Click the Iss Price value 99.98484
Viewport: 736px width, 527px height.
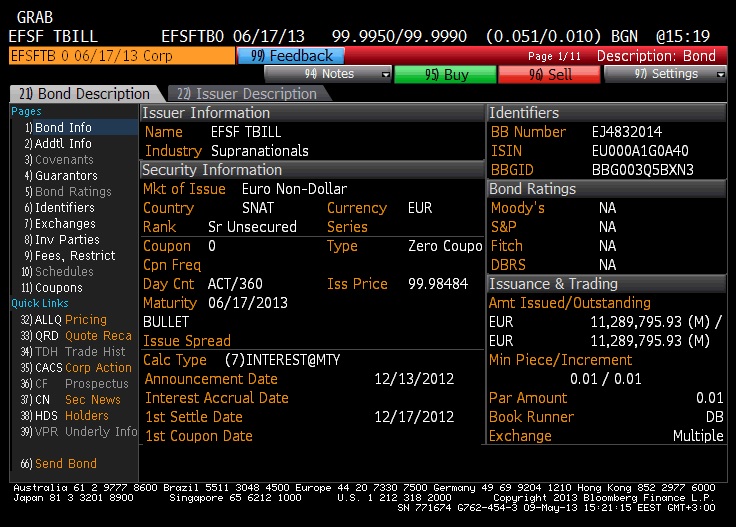437,283
